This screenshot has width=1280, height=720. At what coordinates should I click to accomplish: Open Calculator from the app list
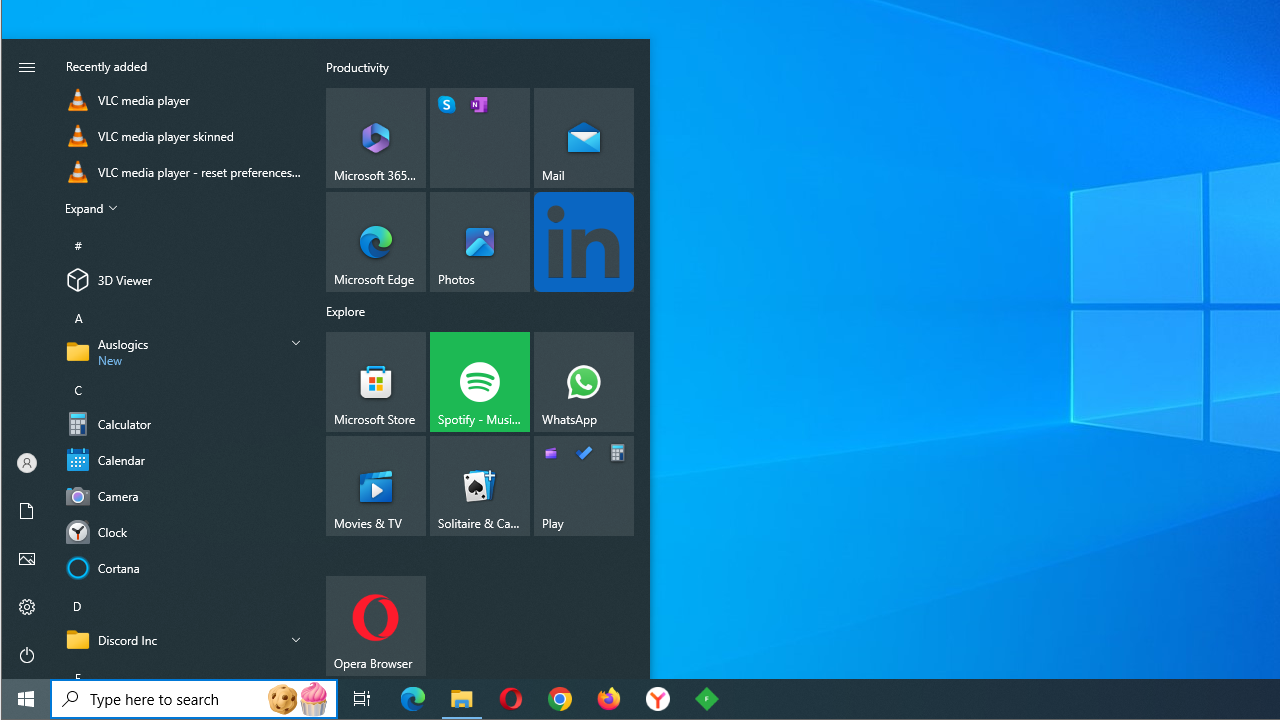[124, 424]
